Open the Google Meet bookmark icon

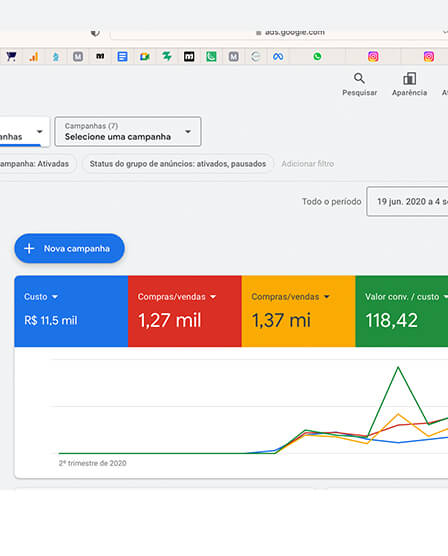tap(144, 57)
